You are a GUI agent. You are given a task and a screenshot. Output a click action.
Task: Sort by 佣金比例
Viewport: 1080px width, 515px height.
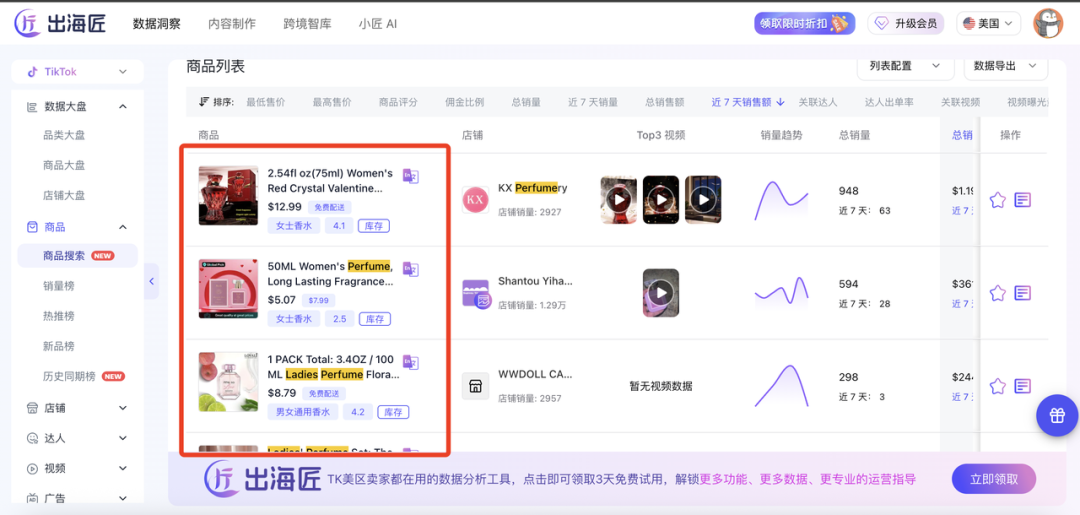464,102
